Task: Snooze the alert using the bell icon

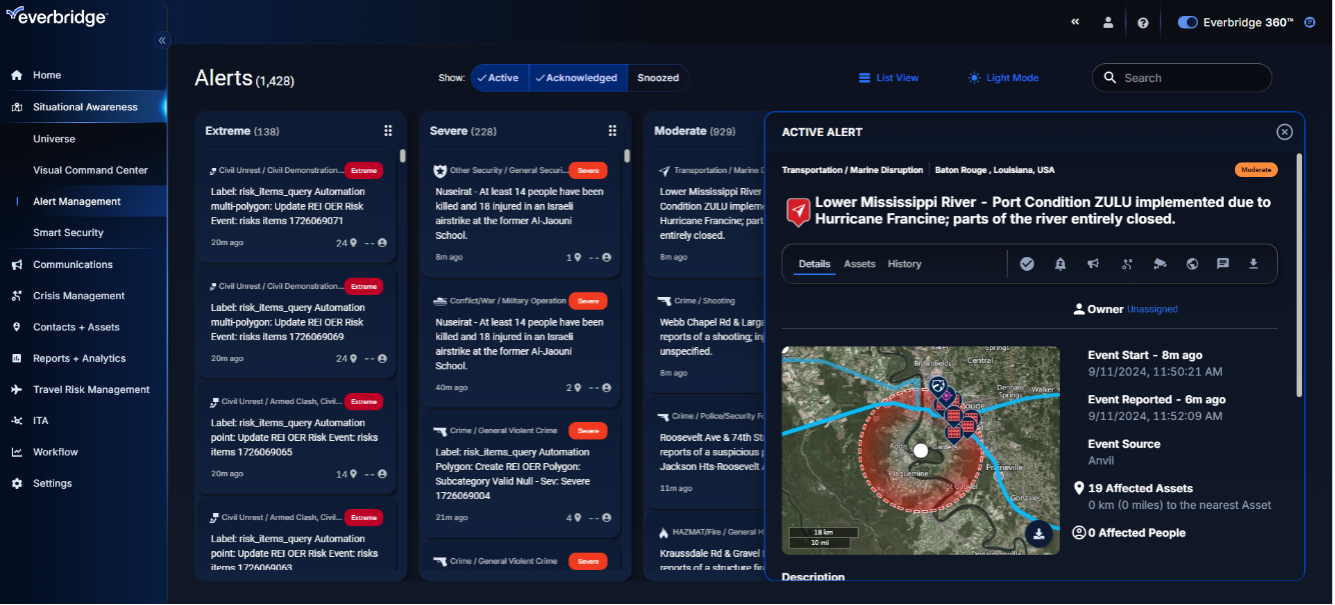Action: coord(1061,264)
